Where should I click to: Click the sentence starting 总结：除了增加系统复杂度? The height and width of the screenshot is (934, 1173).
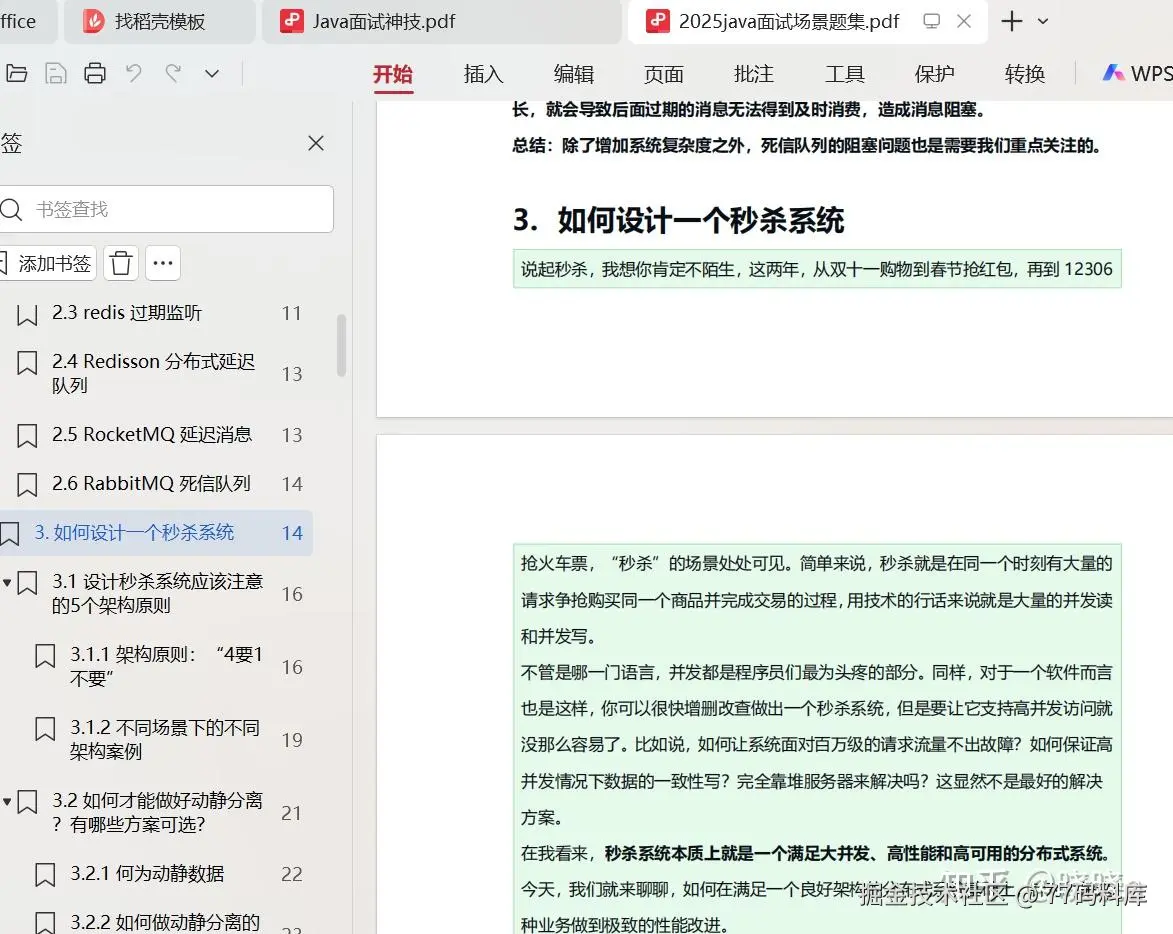coord(806,145)
